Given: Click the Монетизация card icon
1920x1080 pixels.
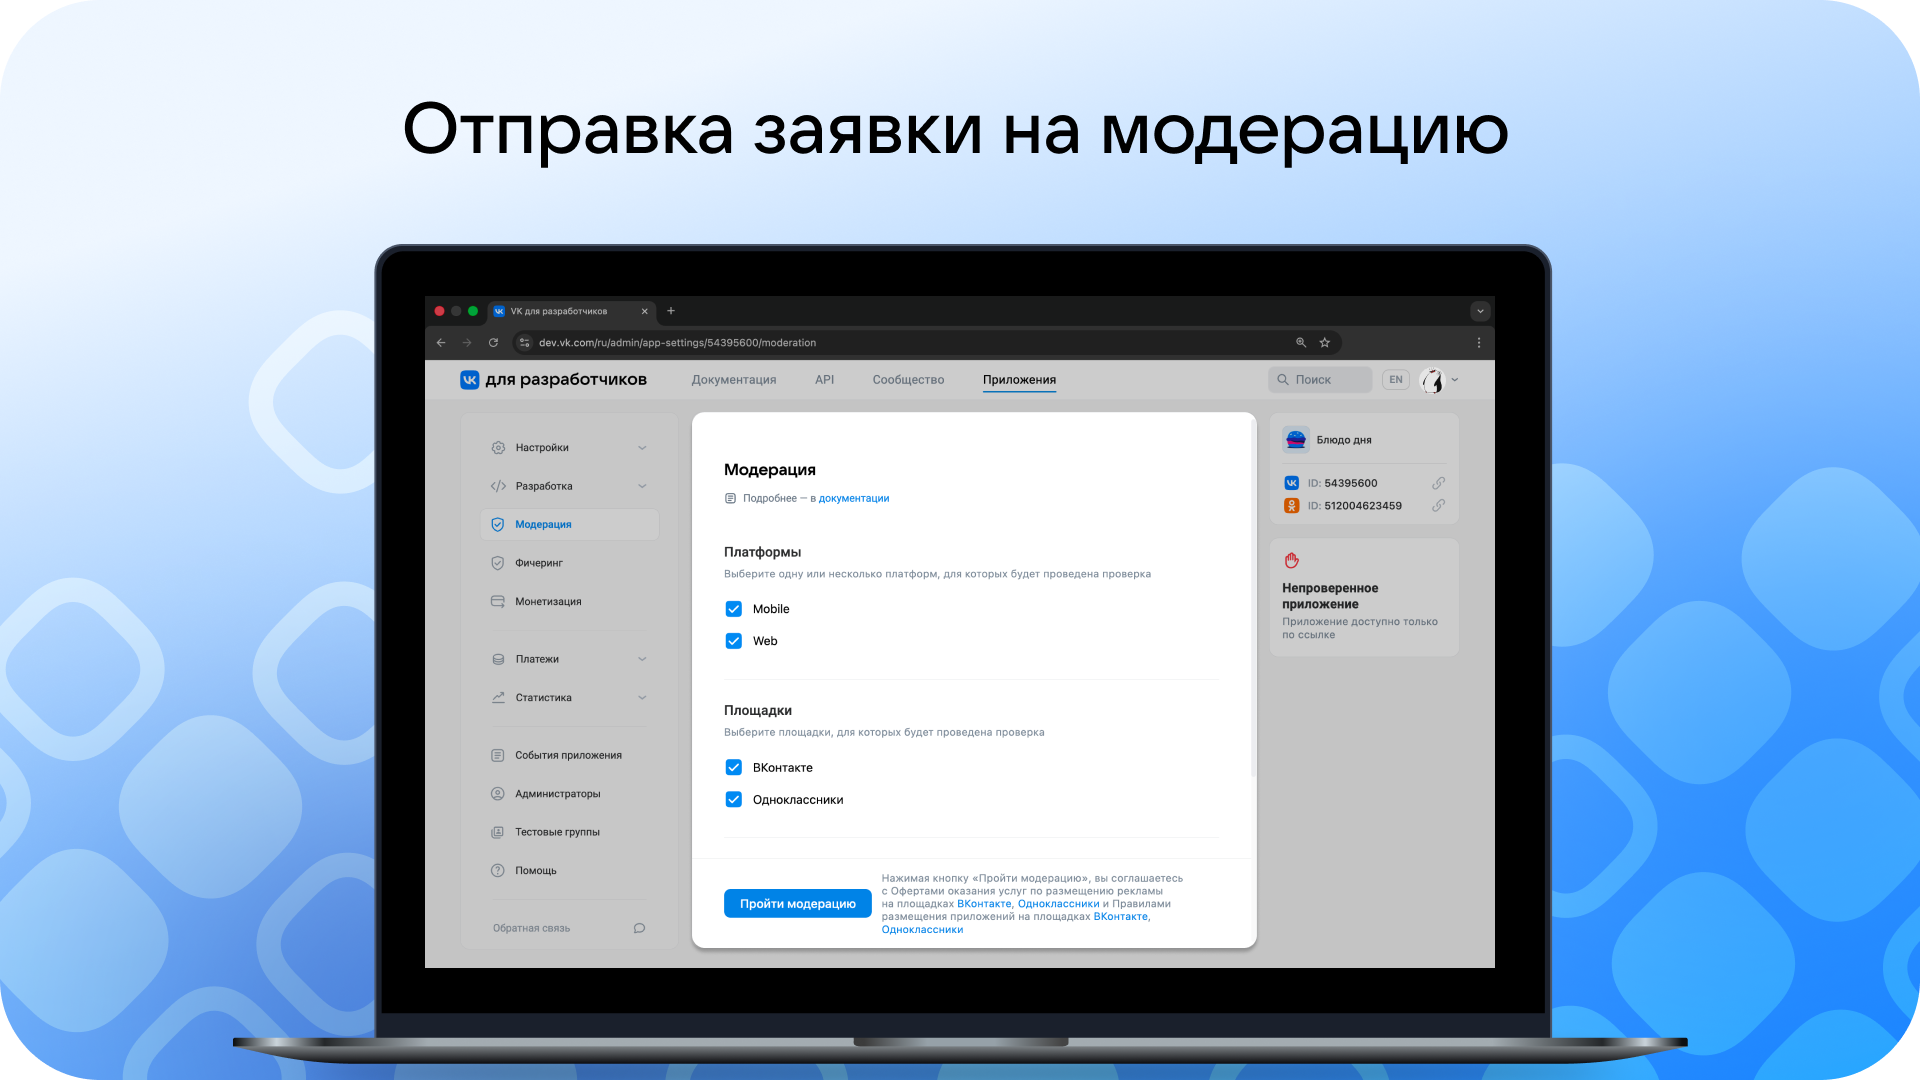Looking at the screenshot, I should (498, 602).
